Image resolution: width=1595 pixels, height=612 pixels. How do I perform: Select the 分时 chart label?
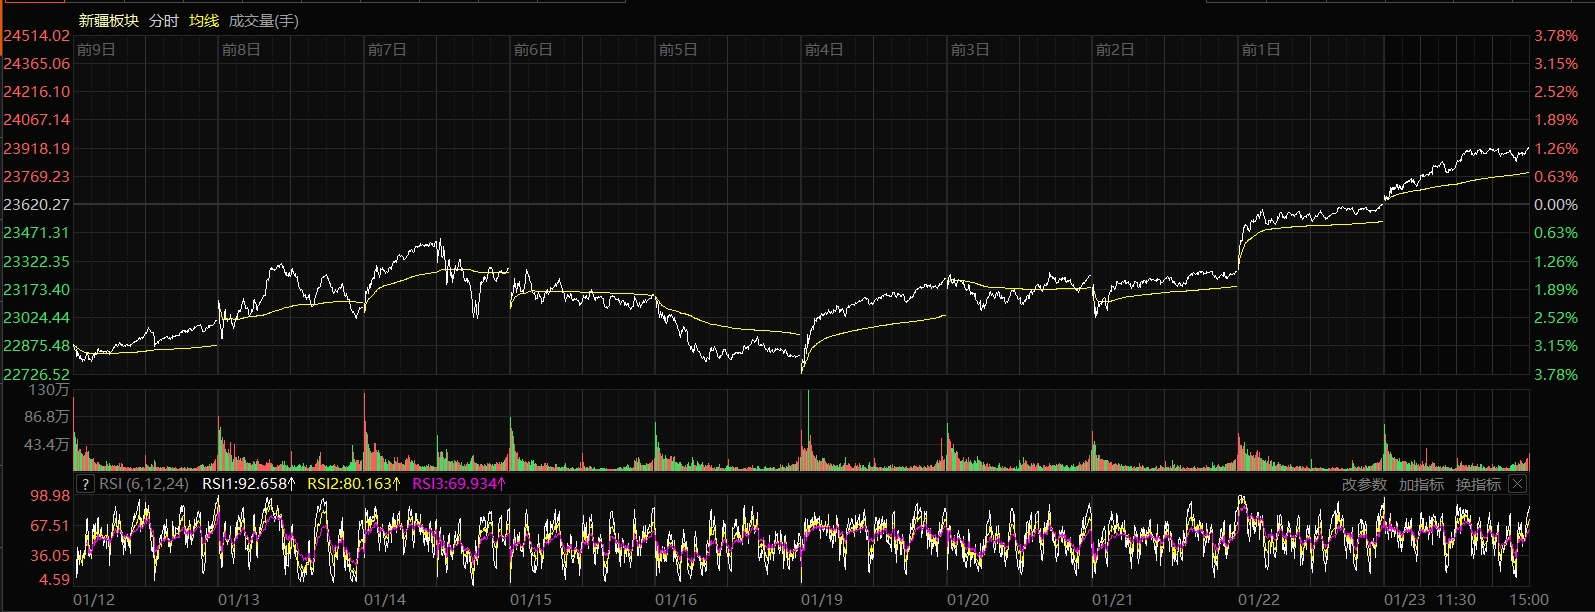164,21
